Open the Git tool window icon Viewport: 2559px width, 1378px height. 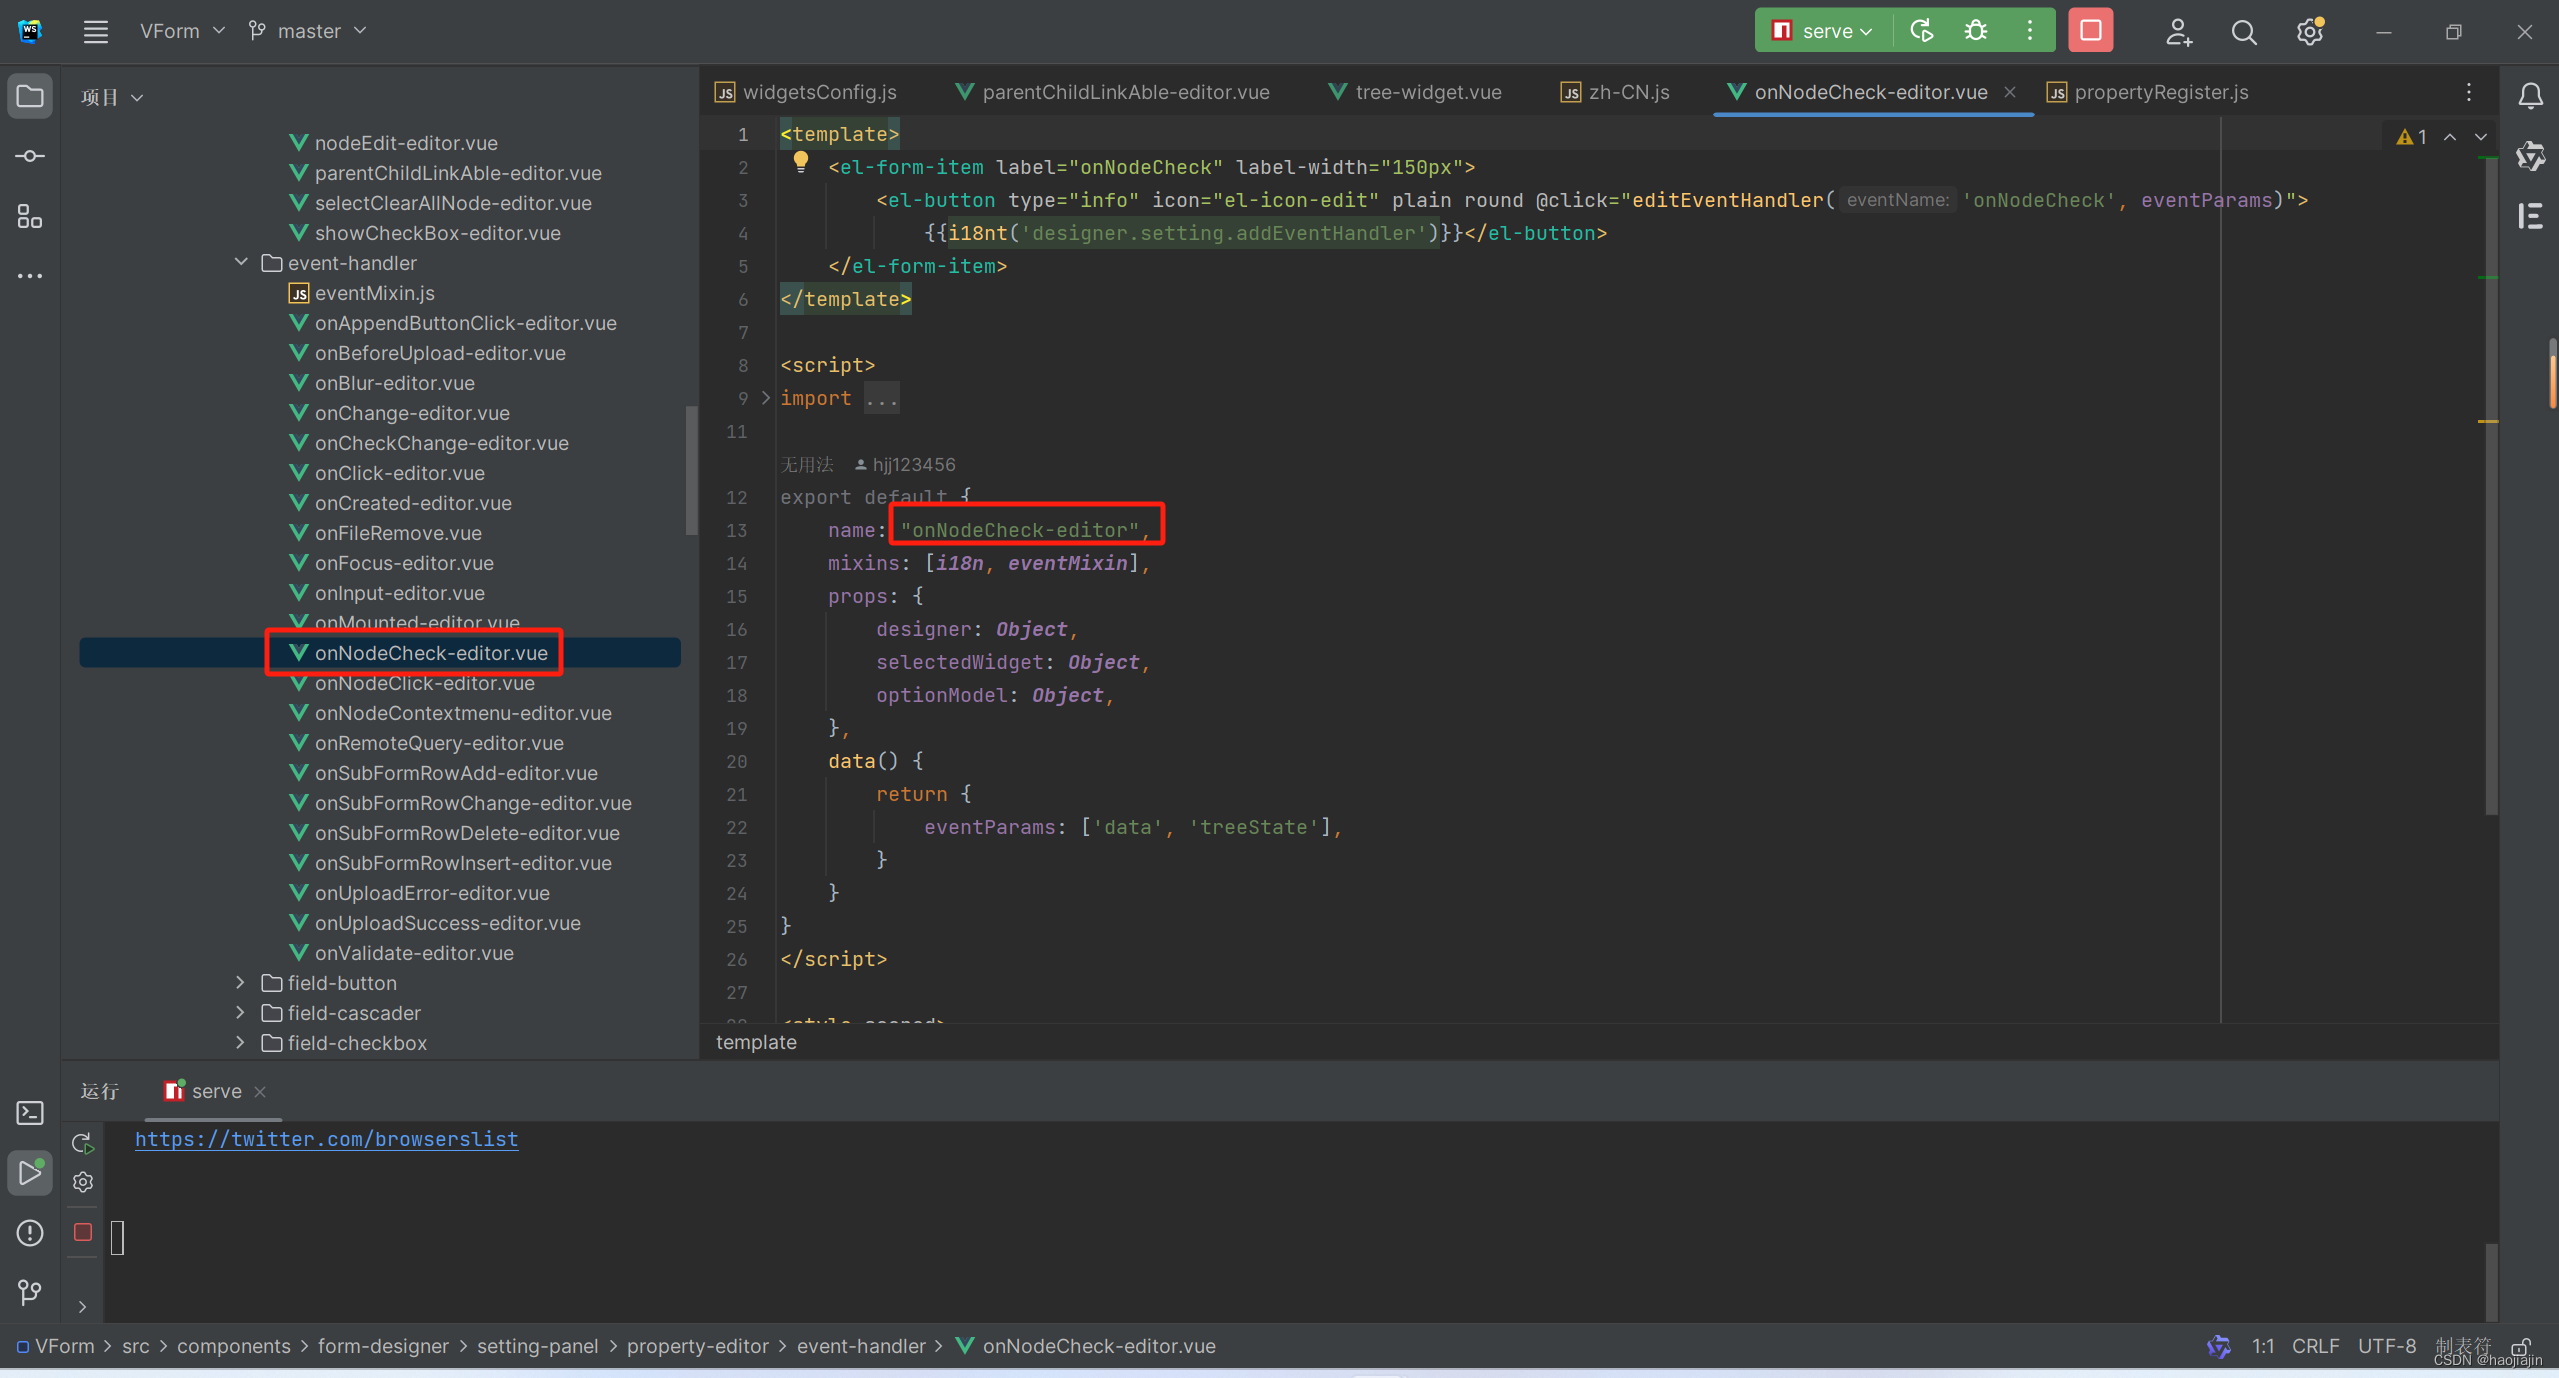click(x=30, y=1292)
